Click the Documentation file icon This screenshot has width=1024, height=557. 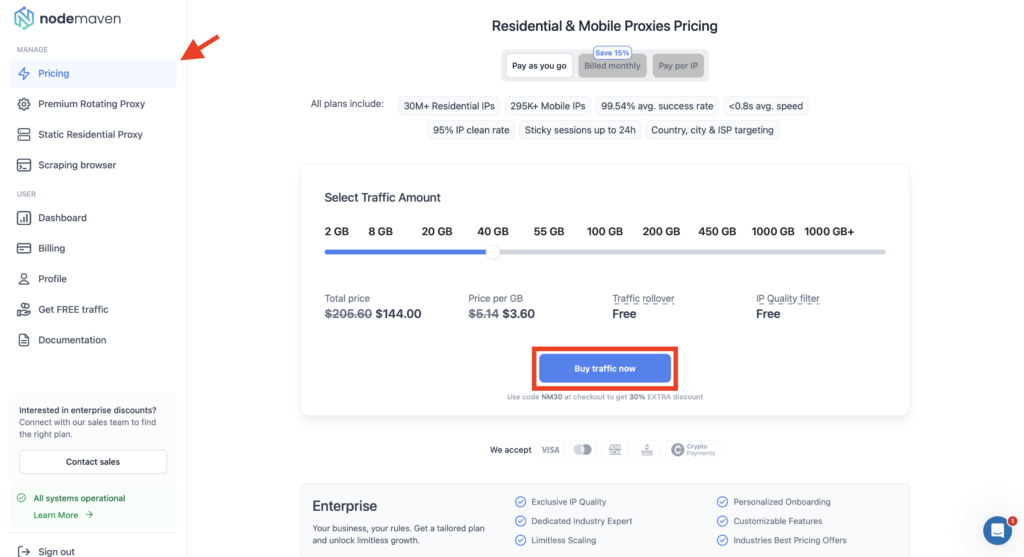tap(24, 340)
